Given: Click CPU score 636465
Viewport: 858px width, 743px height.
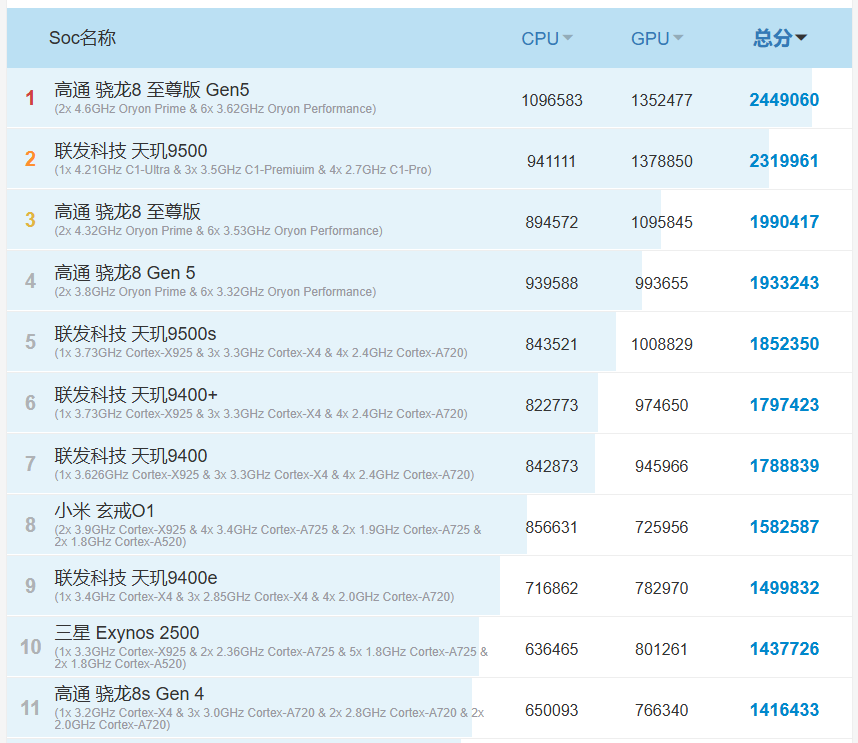Looking at the screenshot, I should (552, 649).
